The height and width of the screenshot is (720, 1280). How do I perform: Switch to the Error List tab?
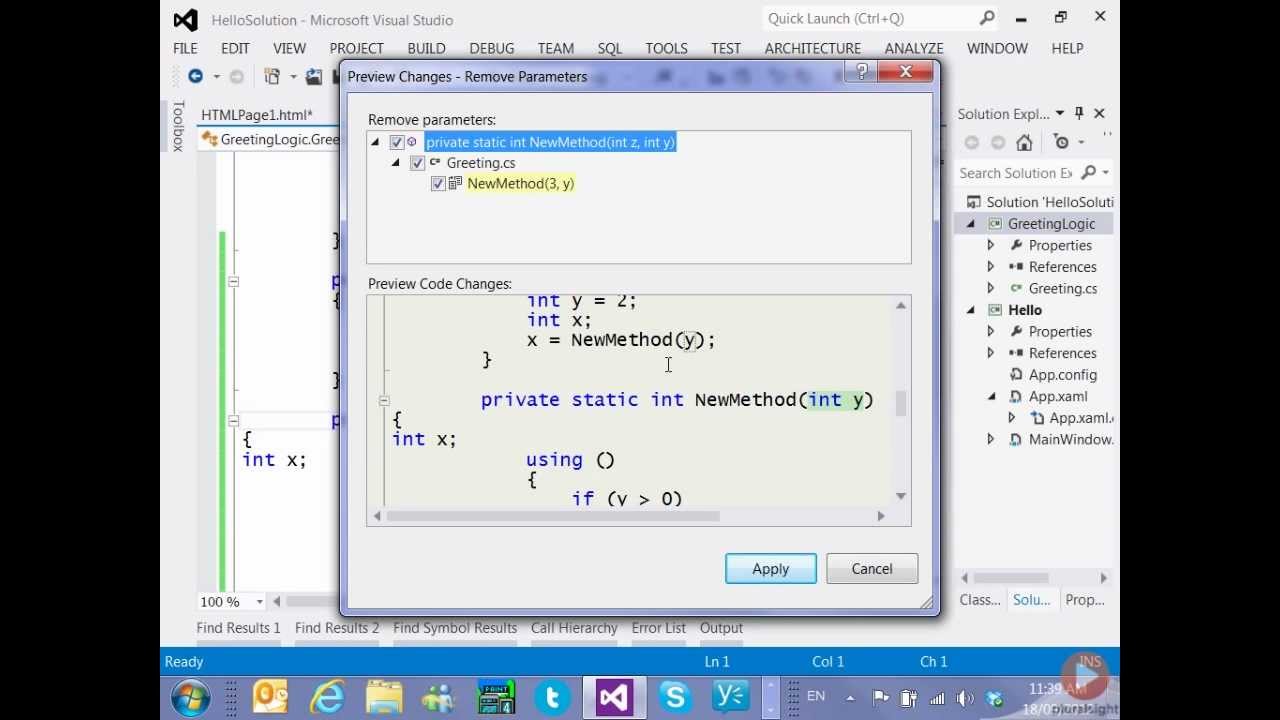pyautogui.click(x=659, y=628)
